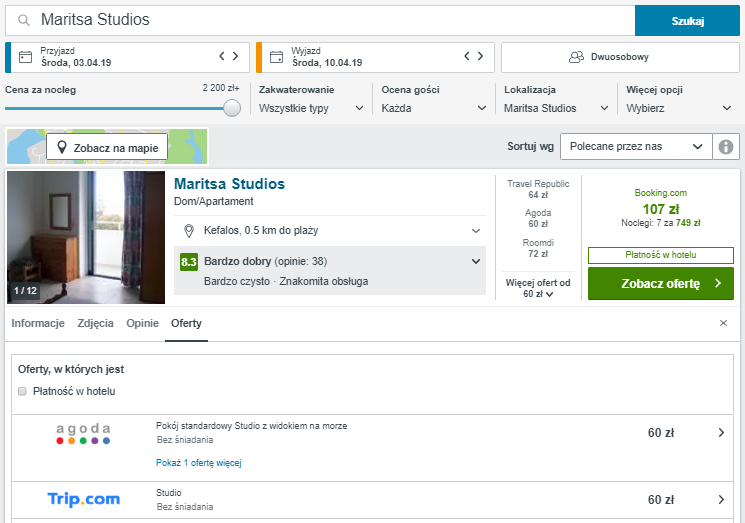Toggle the Płatność w hotelu checkbox

point(22,391)
